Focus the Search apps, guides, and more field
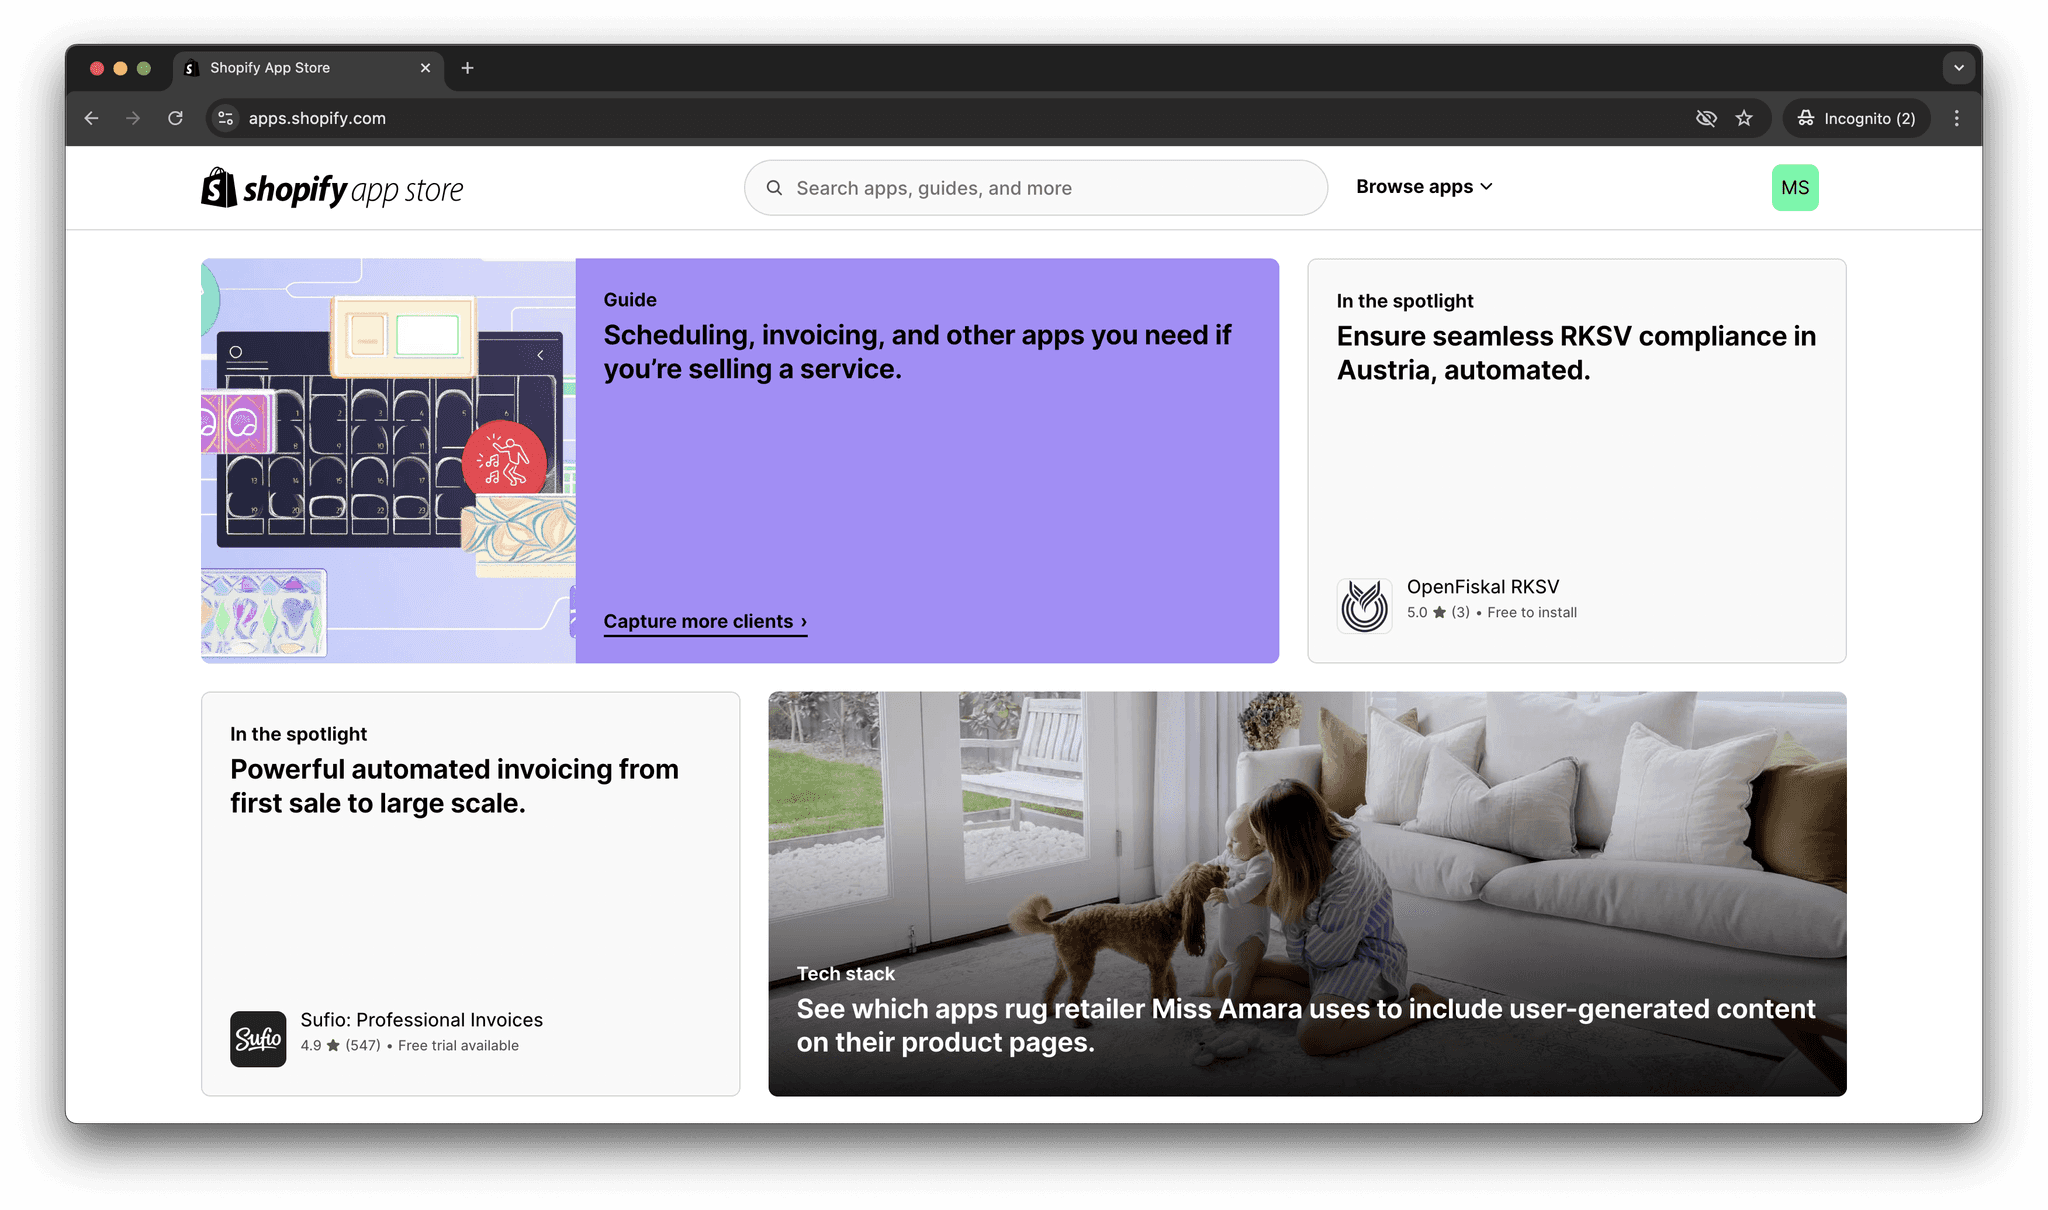Screen dimensions: 2048x1210 point(1036,188)
